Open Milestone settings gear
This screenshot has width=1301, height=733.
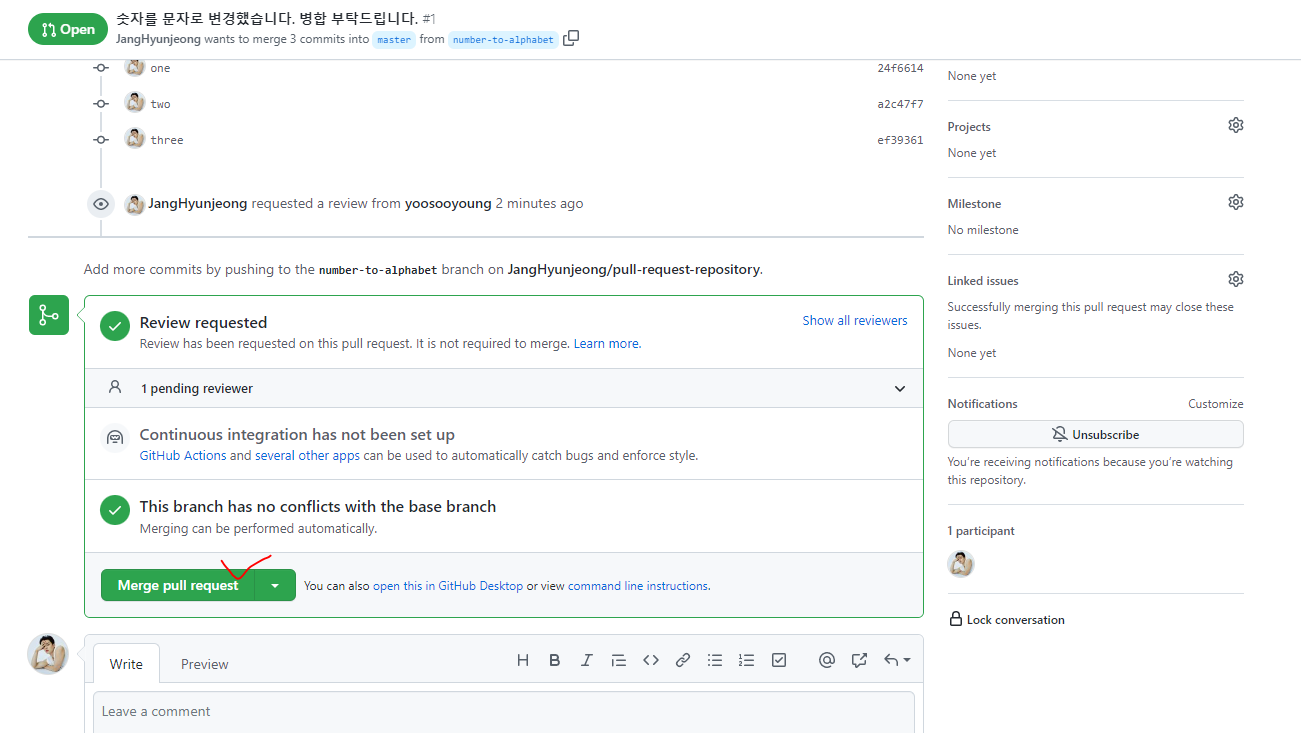(1236, 202)
